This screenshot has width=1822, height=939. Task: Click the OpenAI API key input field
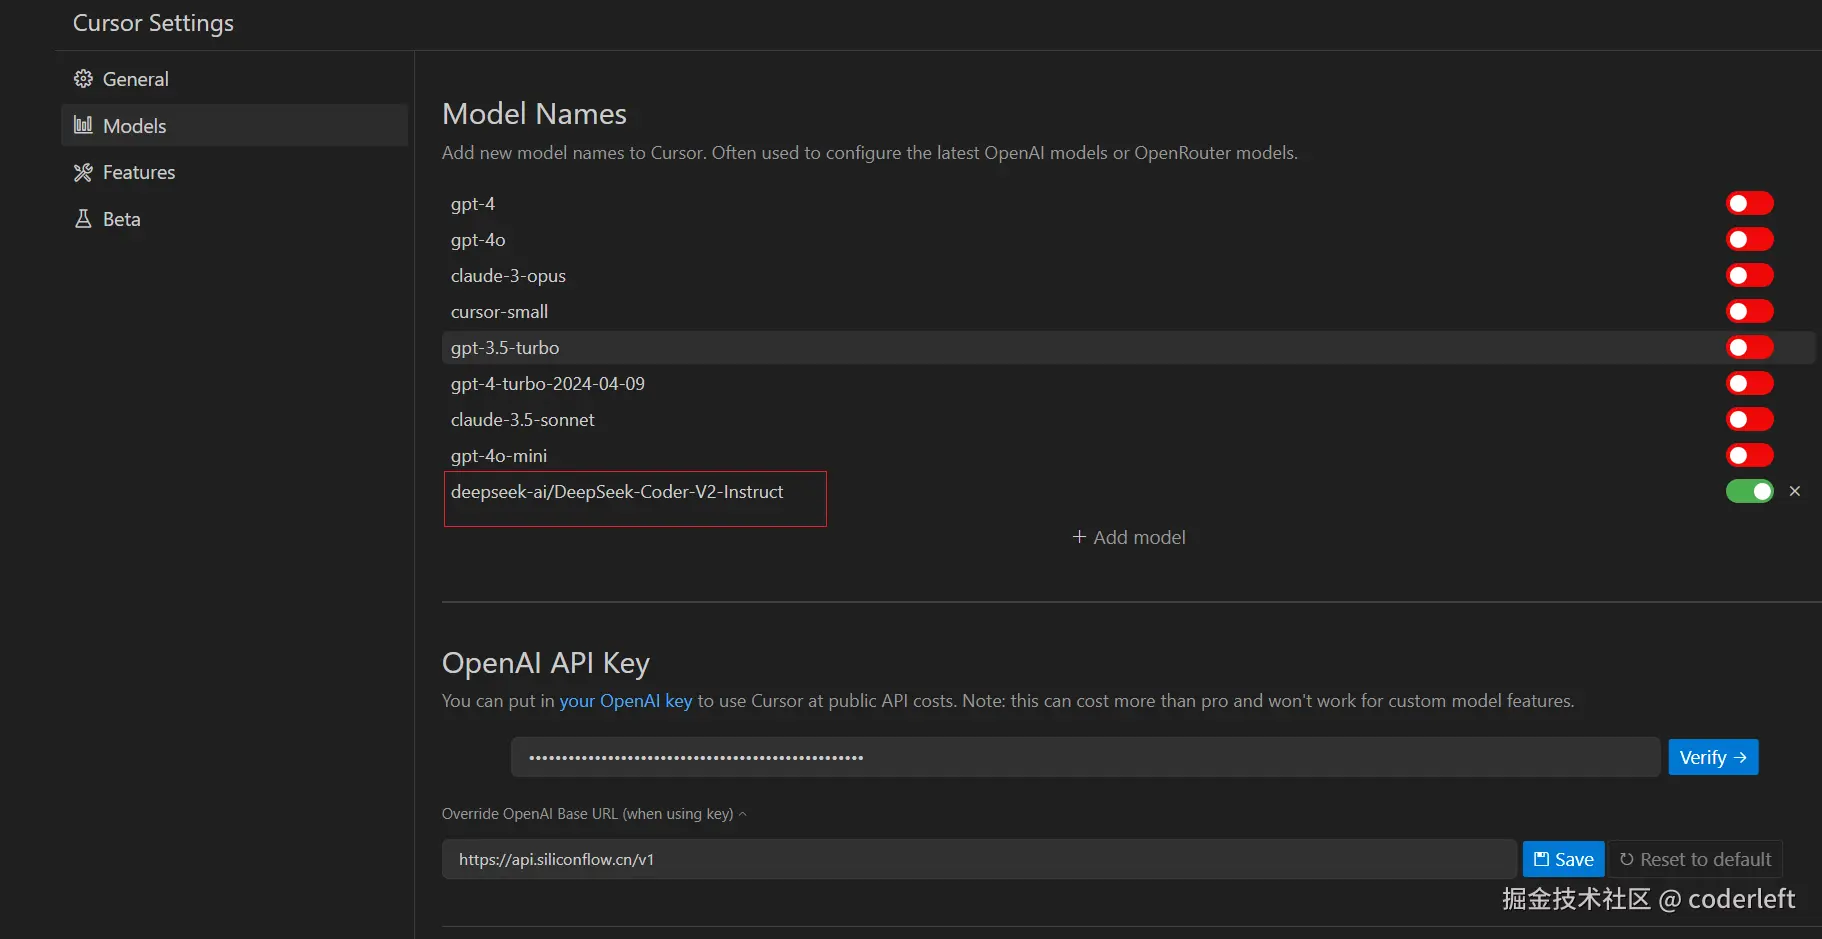coord(1084,757)
